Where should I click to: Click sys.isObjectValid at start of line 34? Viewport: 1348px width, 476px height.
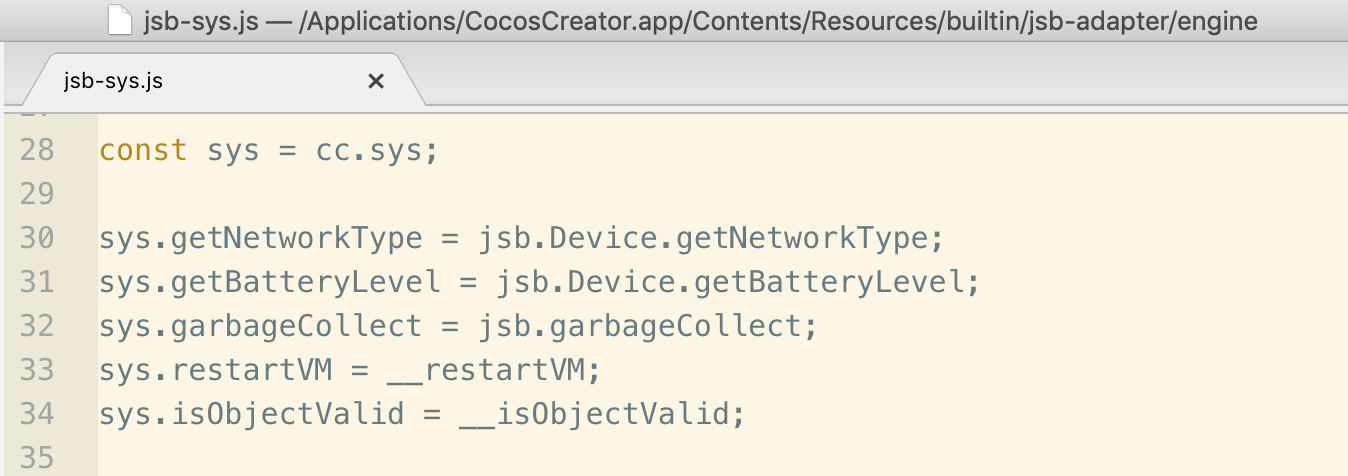[251, 414]
